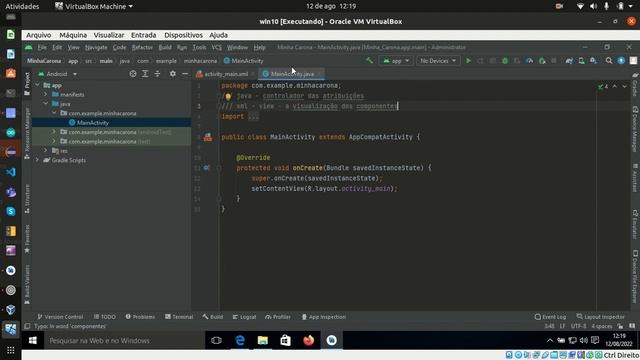Click the Debug app bug icon

(x=505, y=61)
